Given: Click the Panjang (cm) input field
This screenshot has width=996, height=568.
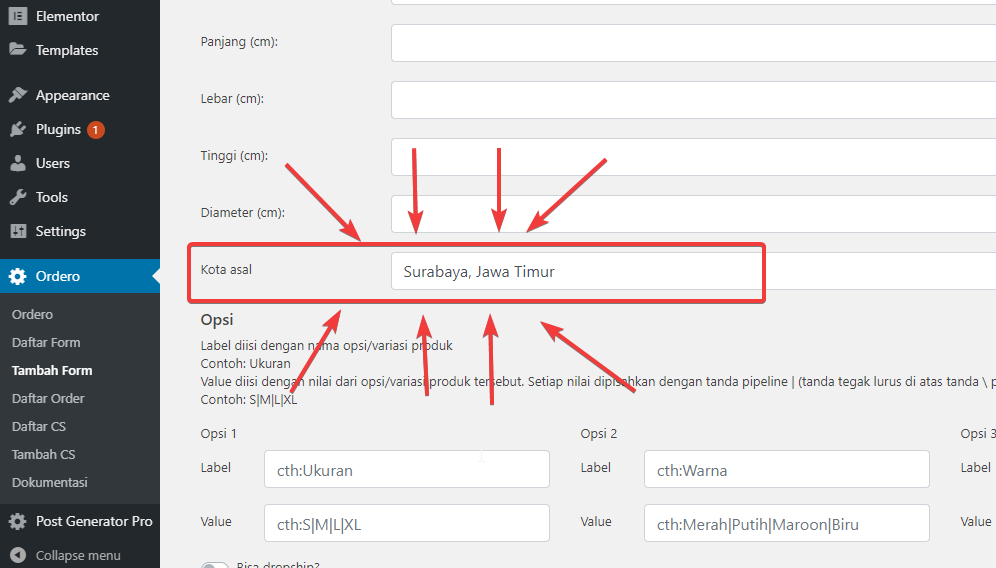Looking at the screenshot, I should pyautogui.click(x=690, y=43).
